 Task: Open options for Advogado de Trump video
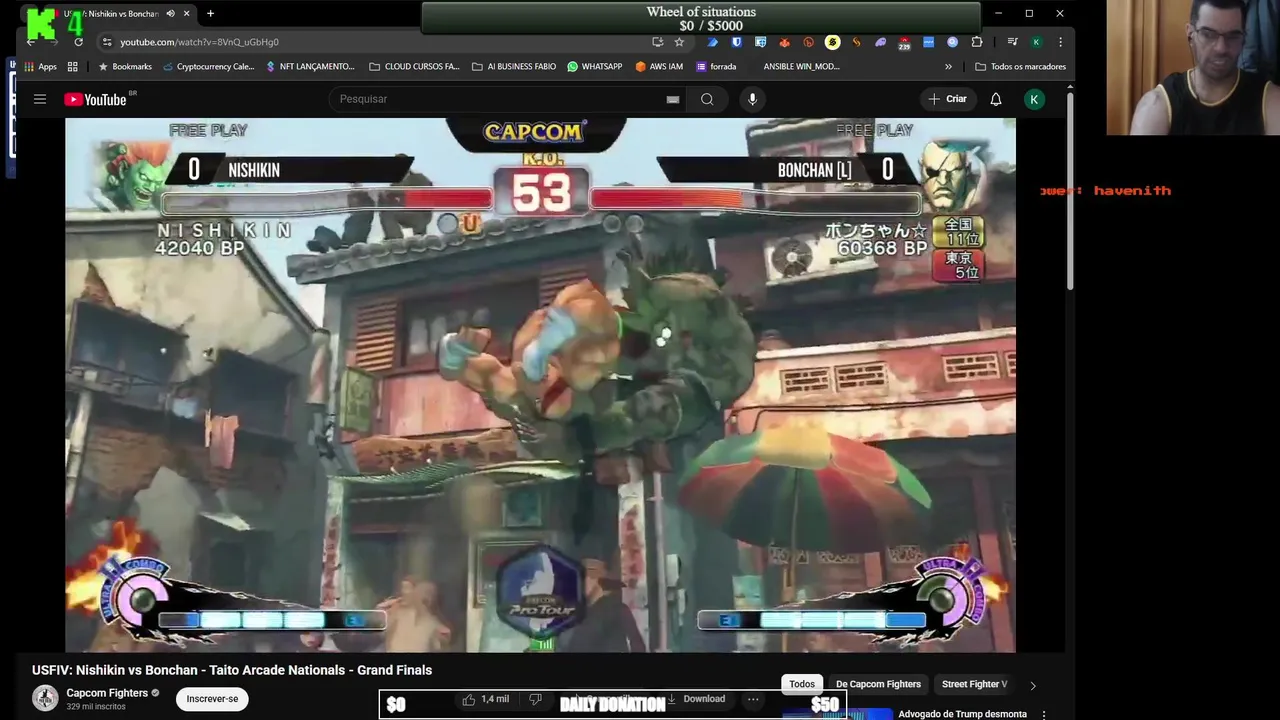point(1044,714)
